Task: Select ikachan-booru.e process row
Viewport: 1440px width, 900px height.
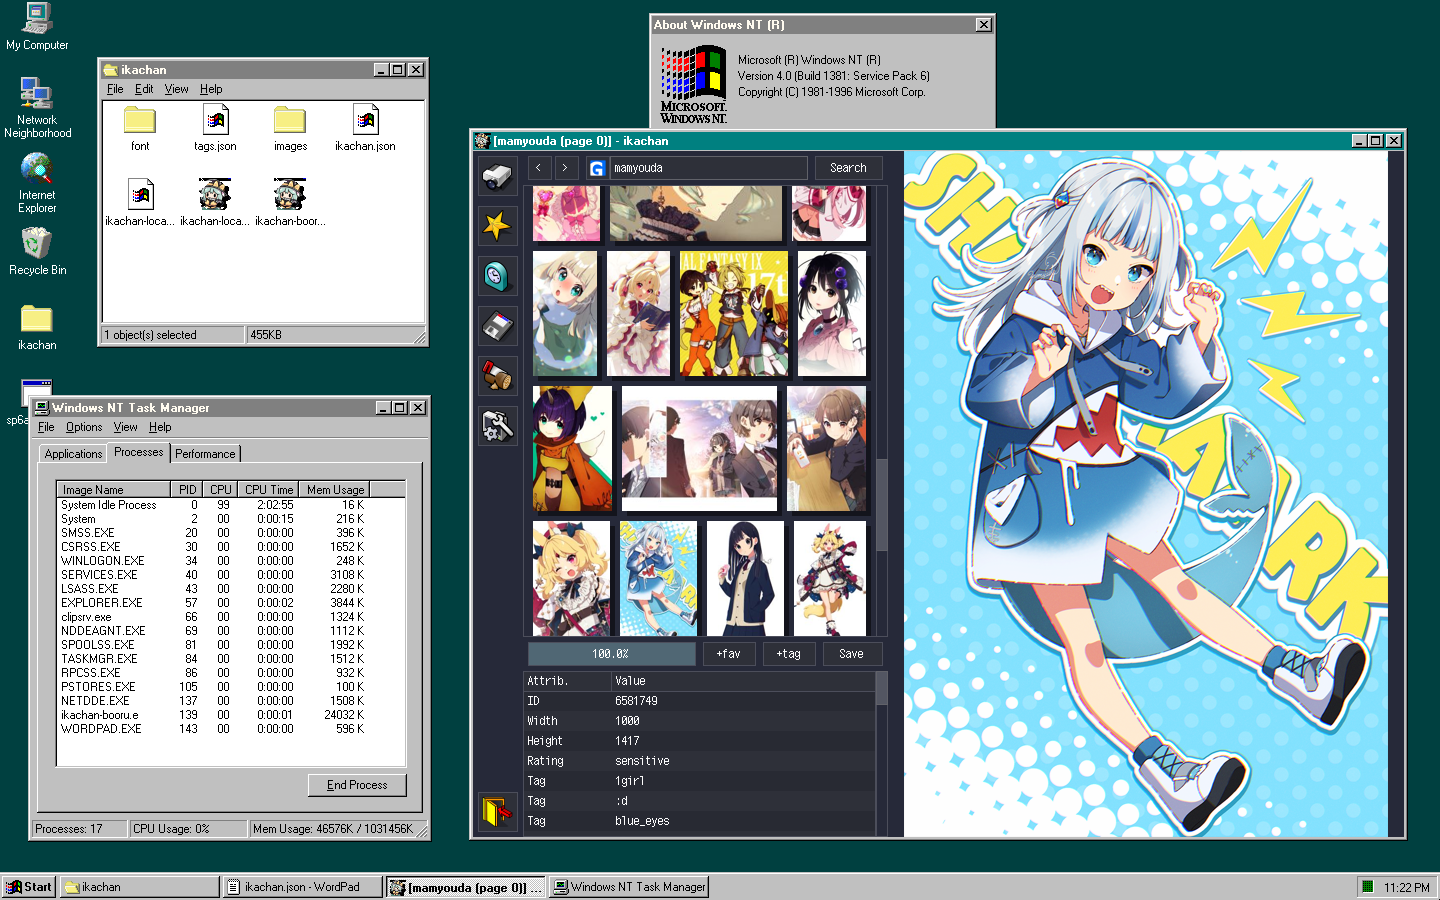Action: click(212, 715)
